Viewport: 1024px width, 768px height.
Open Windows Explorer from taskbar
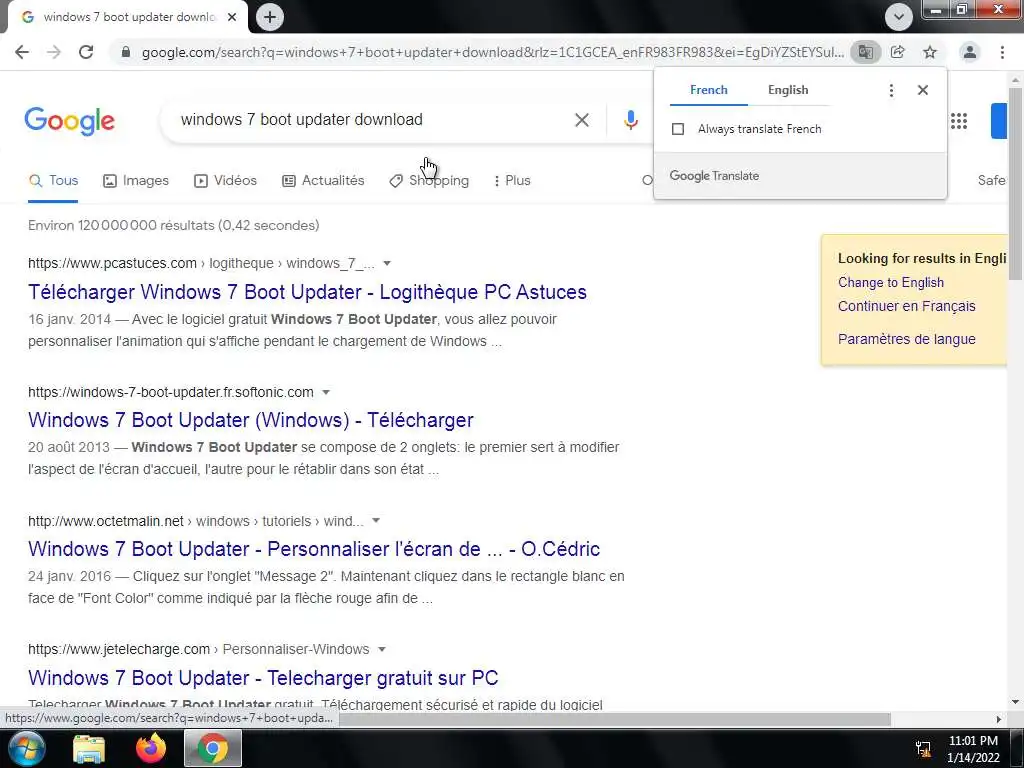89,748
